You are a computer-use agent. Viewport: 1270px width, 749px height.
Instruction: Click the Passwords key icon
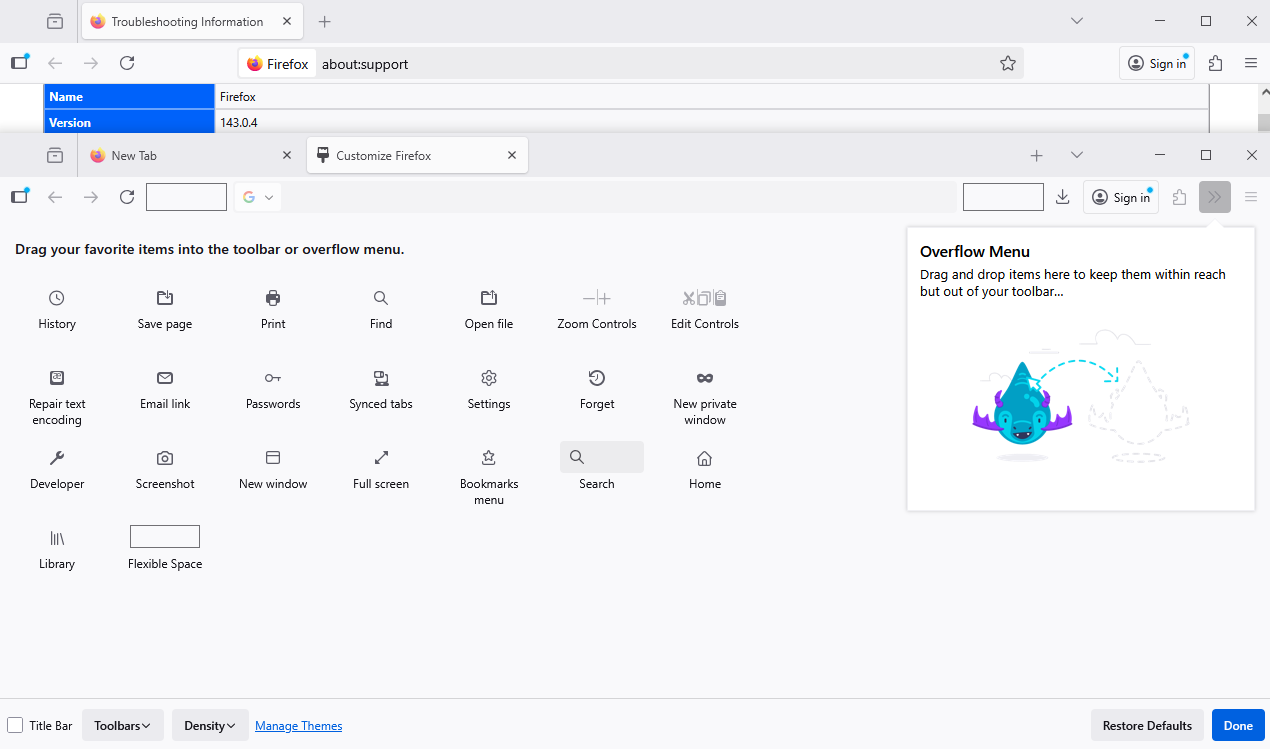click(273, 378)
